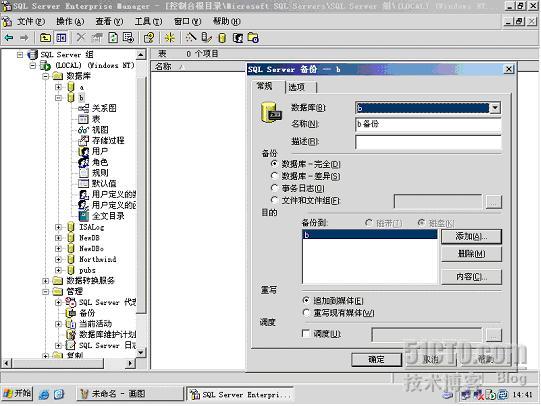Select 事务日志 backup radio button
Screen dimensions: 541x406
(274, 188)
